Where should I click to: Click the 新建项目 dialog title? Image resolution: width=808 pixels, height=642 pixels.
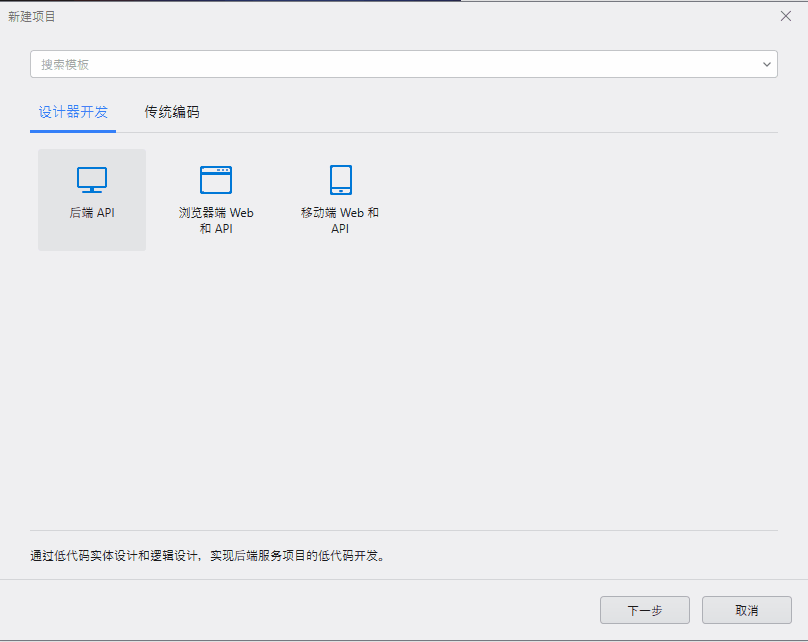(31, 16)
